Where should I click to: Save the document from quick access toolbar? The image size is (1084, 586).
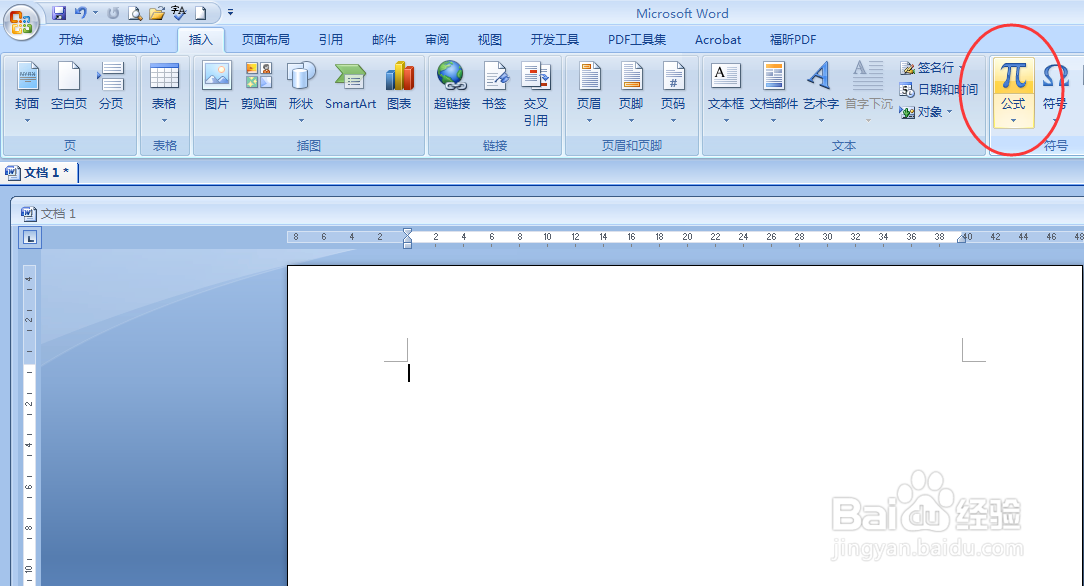pos(59,13)
